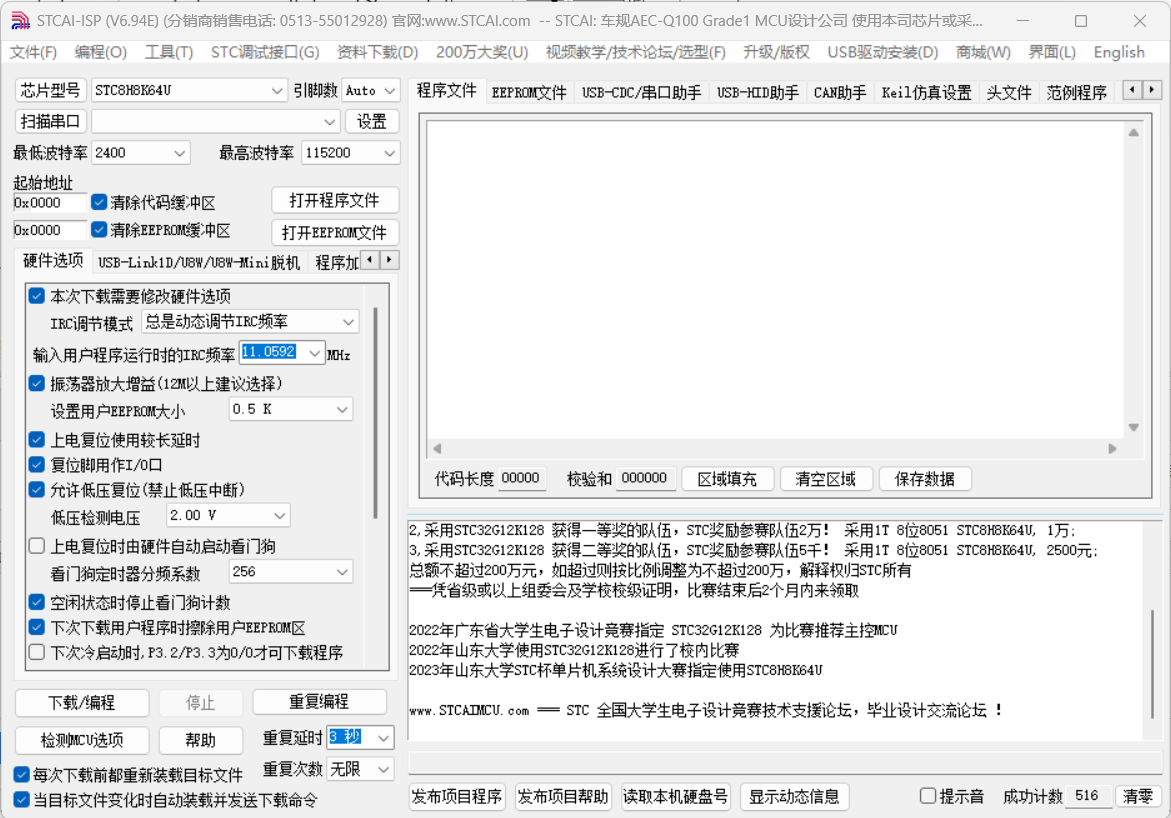Enable 上电复位时由硬件自动启动看门狗
The height and width of the screenshot is (818, 1171).
point(37,545)
